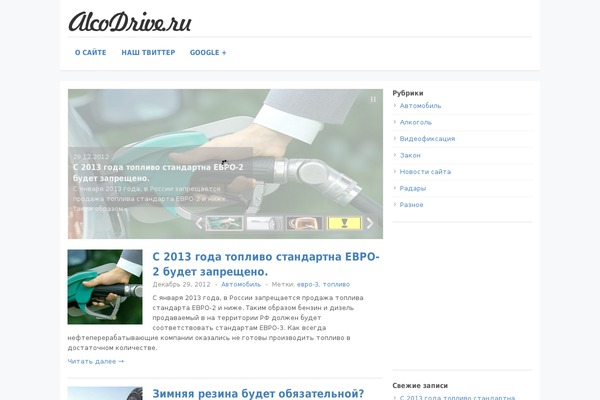
Task: Click the winter tire article thumbnail
Action: click(x=105, y=393)
